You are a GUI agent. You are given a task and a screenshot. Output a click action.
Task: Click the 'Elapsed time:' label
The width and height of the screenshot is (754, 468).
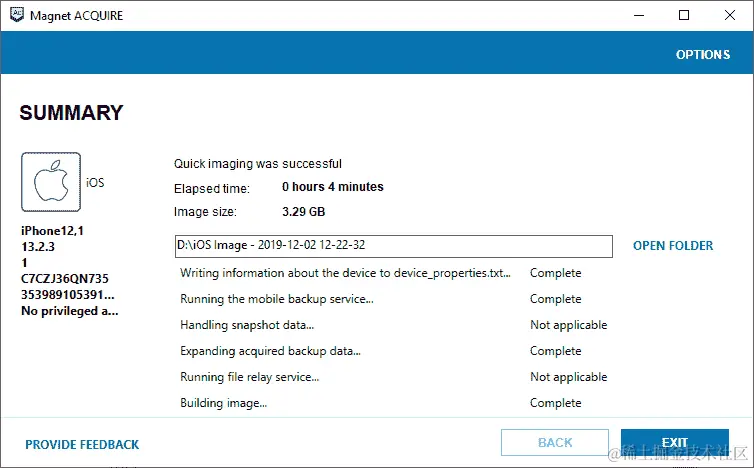212,189
